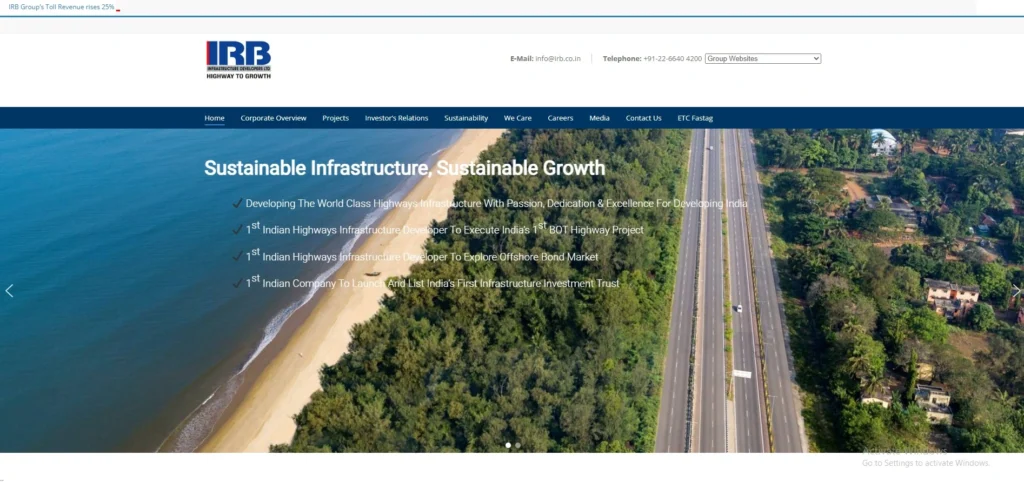Click the IRB Highway to Growth logo

click(x=238, y=60)
